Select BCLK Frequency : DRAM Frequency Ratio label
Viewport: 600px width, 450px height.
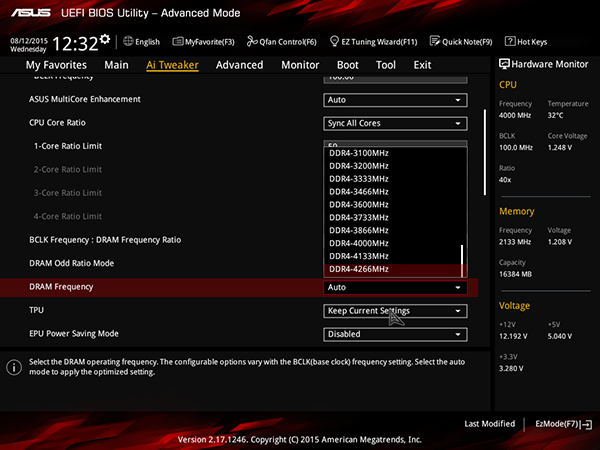pos(105,240)
